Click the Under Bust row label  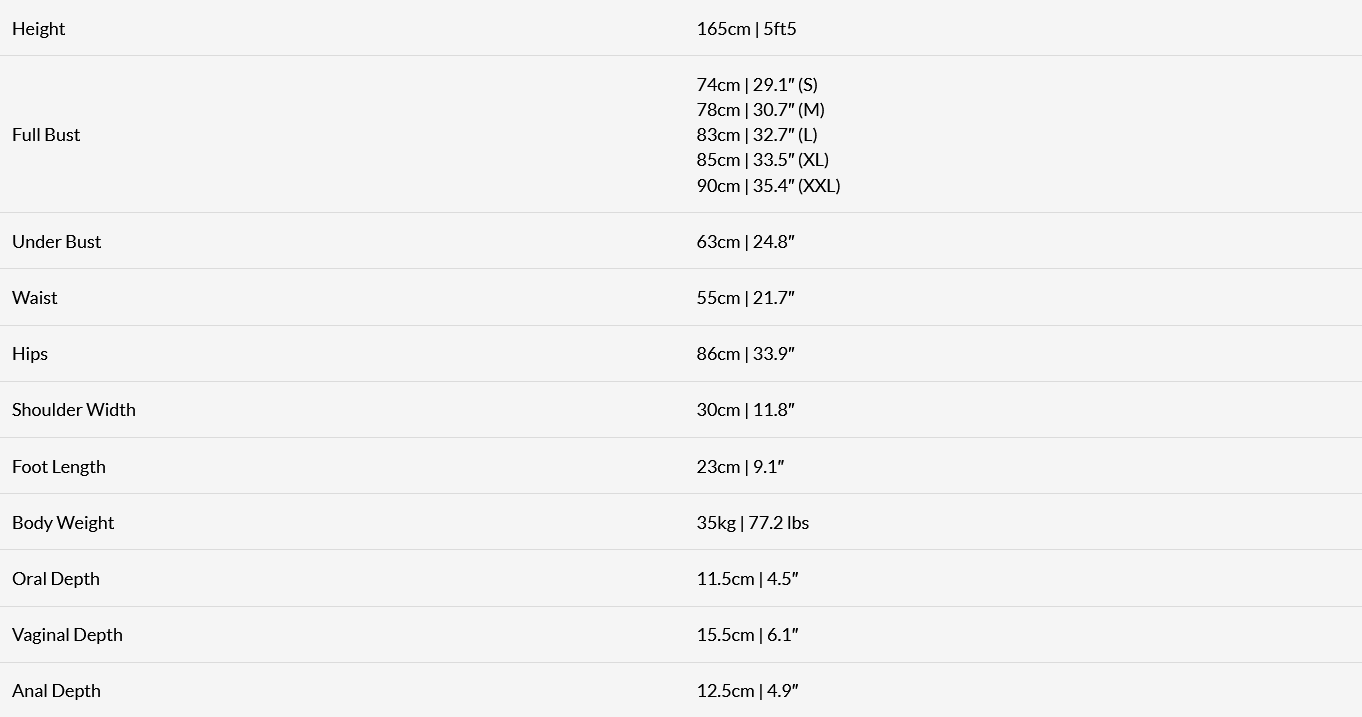coord(56,242)
